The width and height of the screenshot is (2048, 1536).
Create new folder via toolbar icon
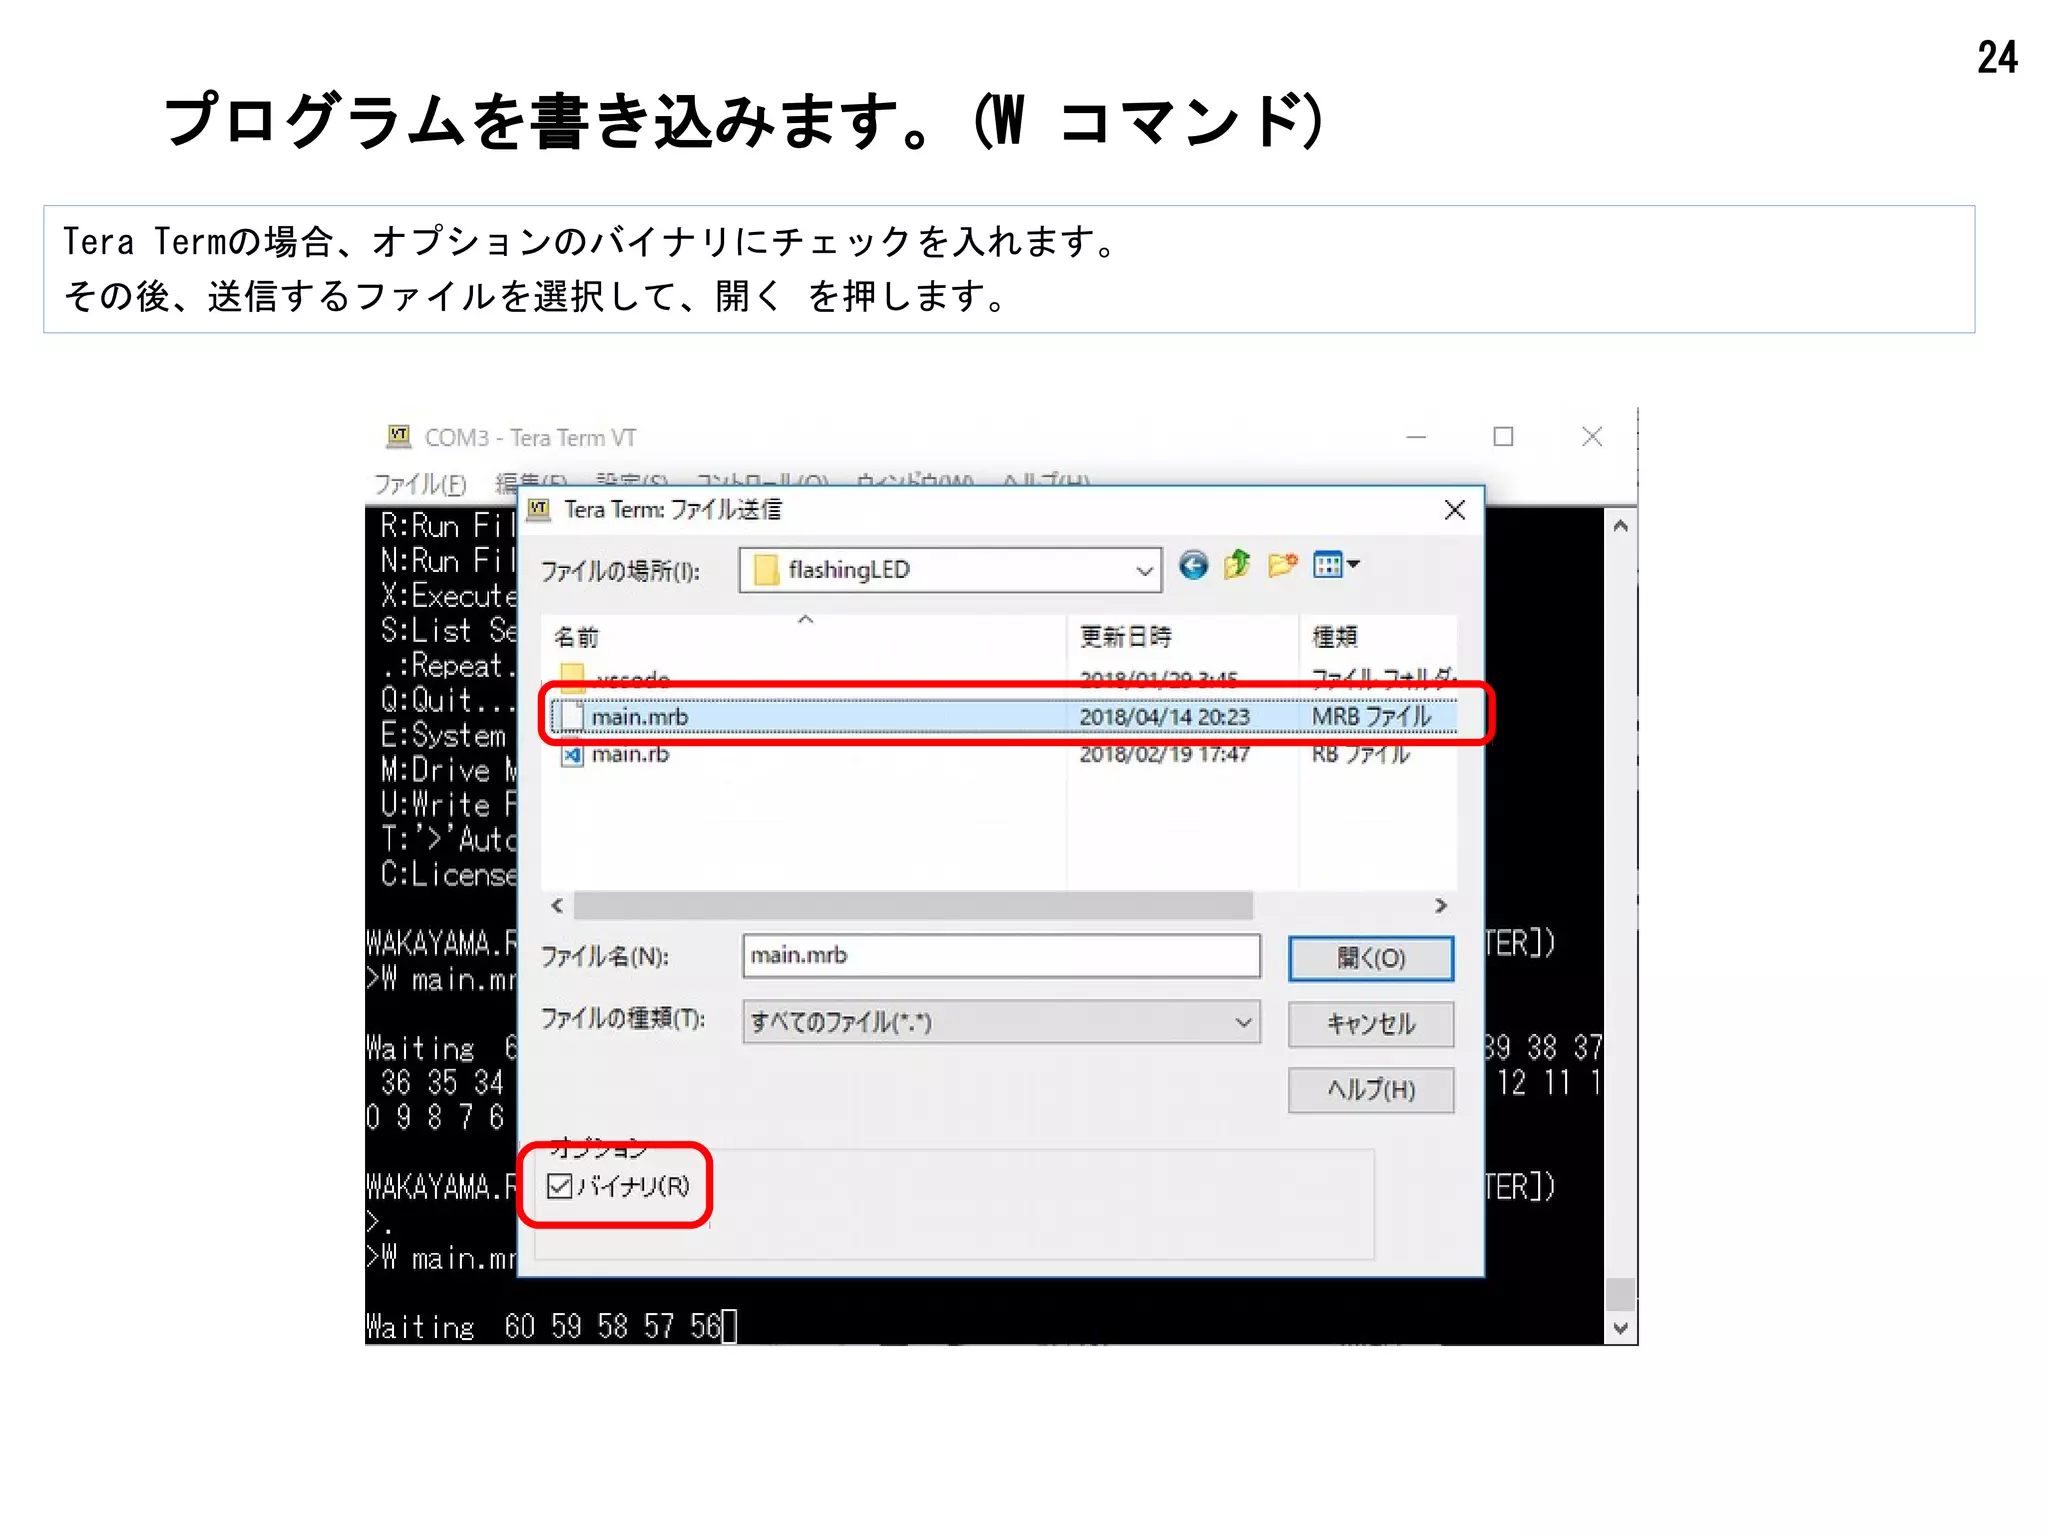[1283, 565]
